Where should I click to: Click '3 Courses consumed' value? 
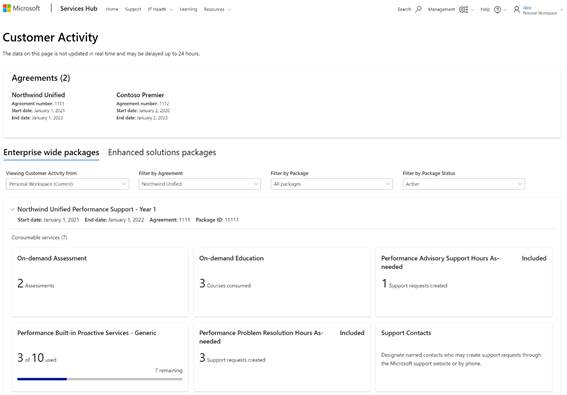tap(225, 284)
